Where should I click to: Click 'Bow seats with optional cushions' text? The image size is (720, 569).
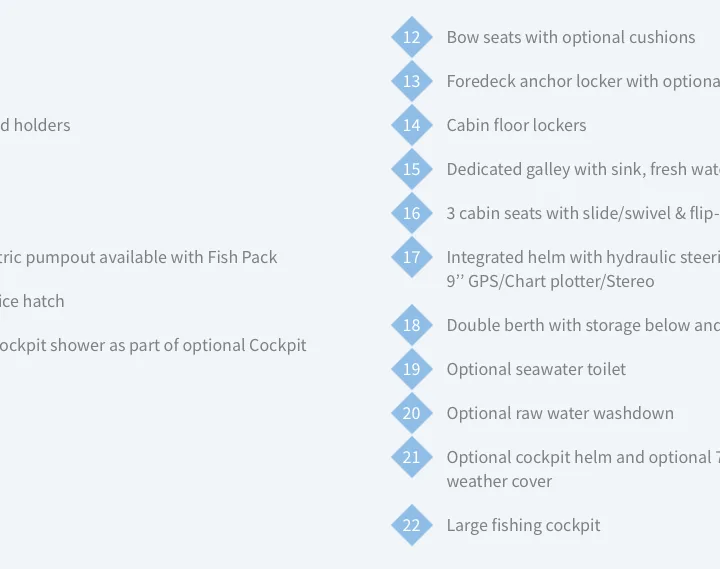pos(571,37)
